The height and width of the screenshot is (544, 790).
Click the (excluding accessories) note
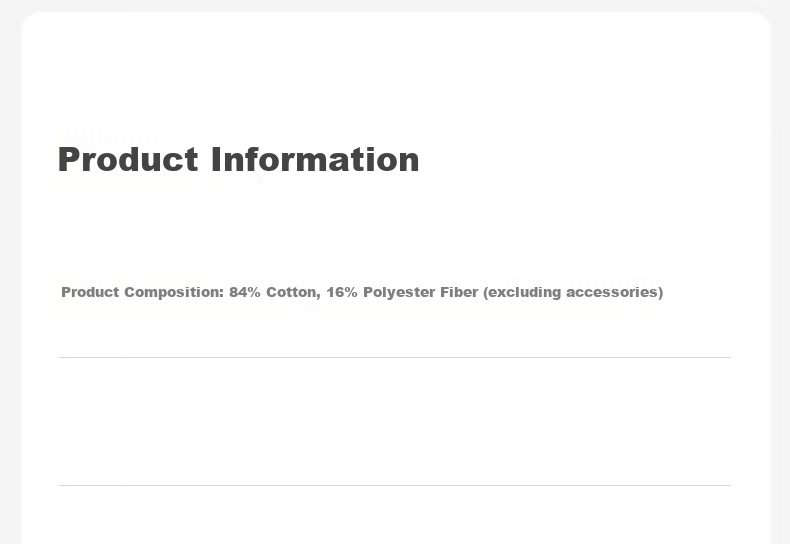[x=573, y=292]
